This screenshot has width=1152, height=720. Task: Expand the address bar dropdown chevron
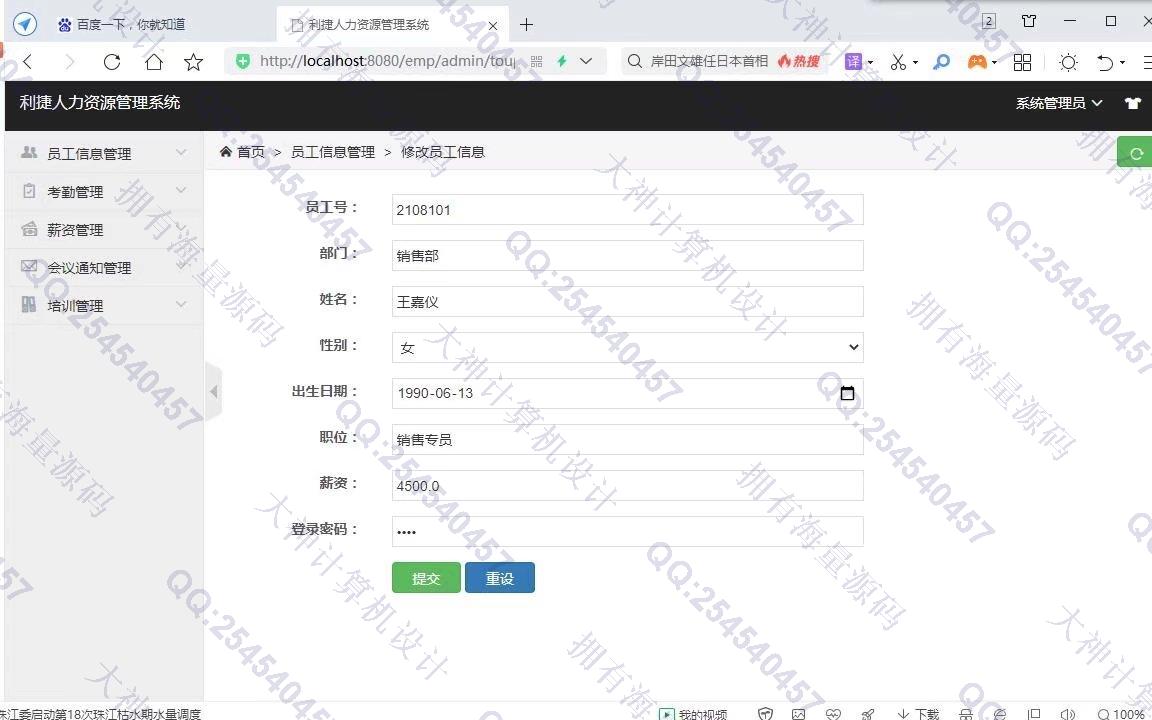click(x=586, y=61)
